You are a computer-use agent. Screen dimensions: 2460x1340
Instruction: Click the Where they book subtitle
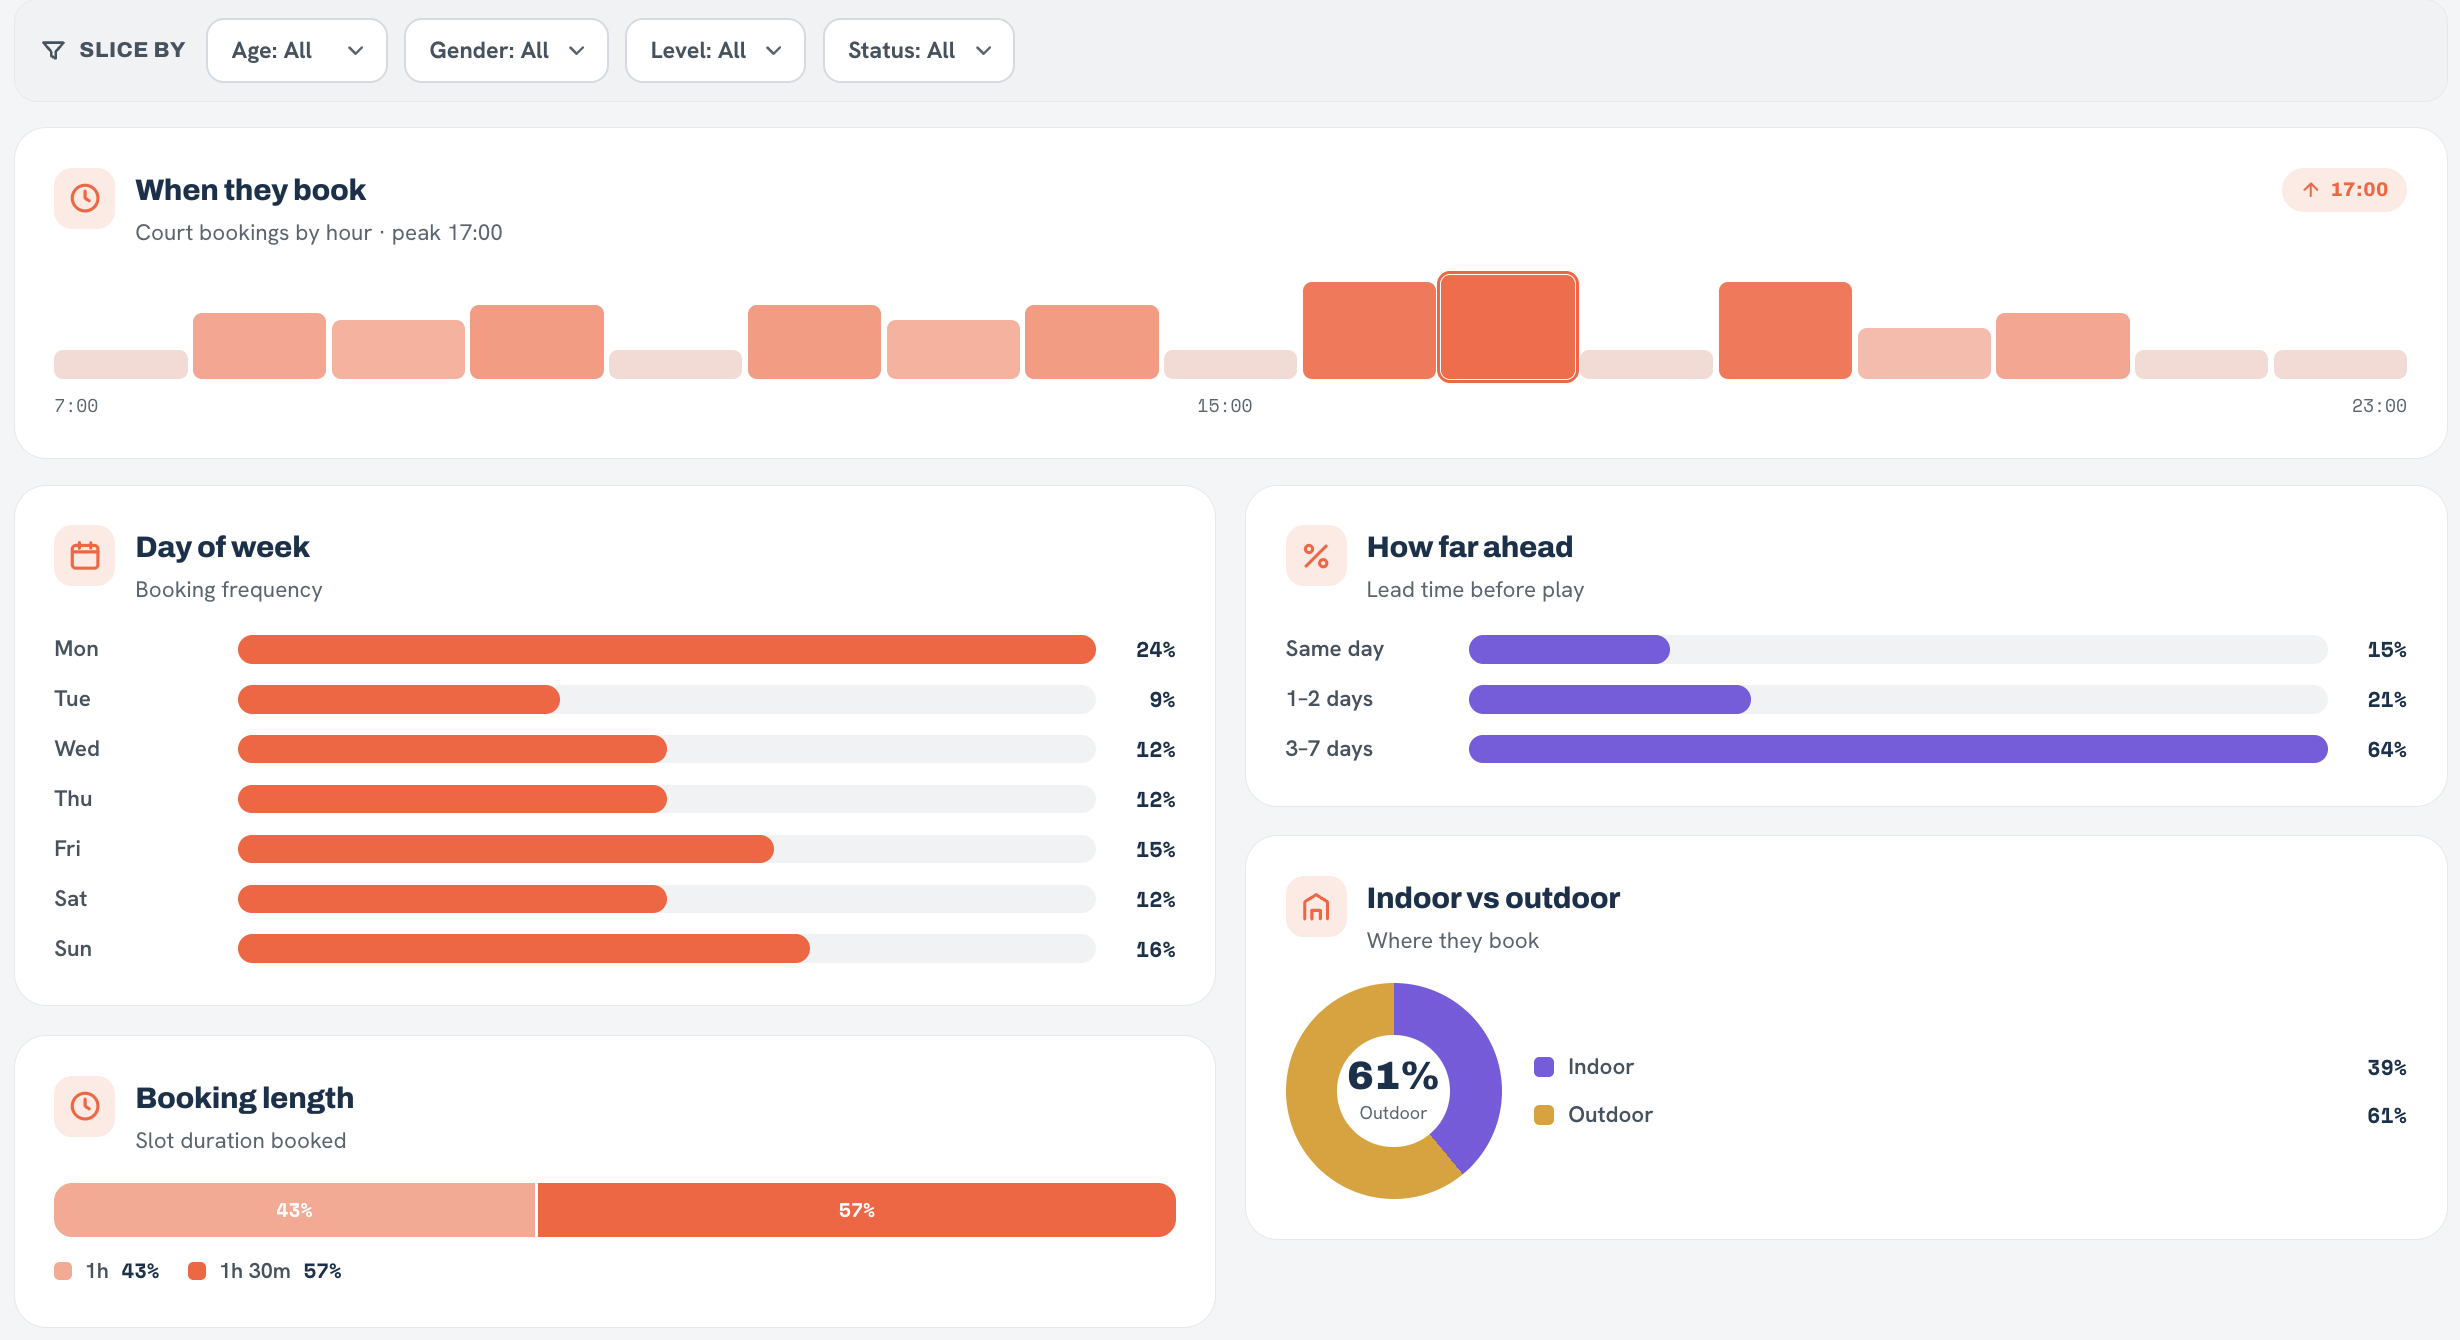pyautogui.click(x=1453, y=941)
